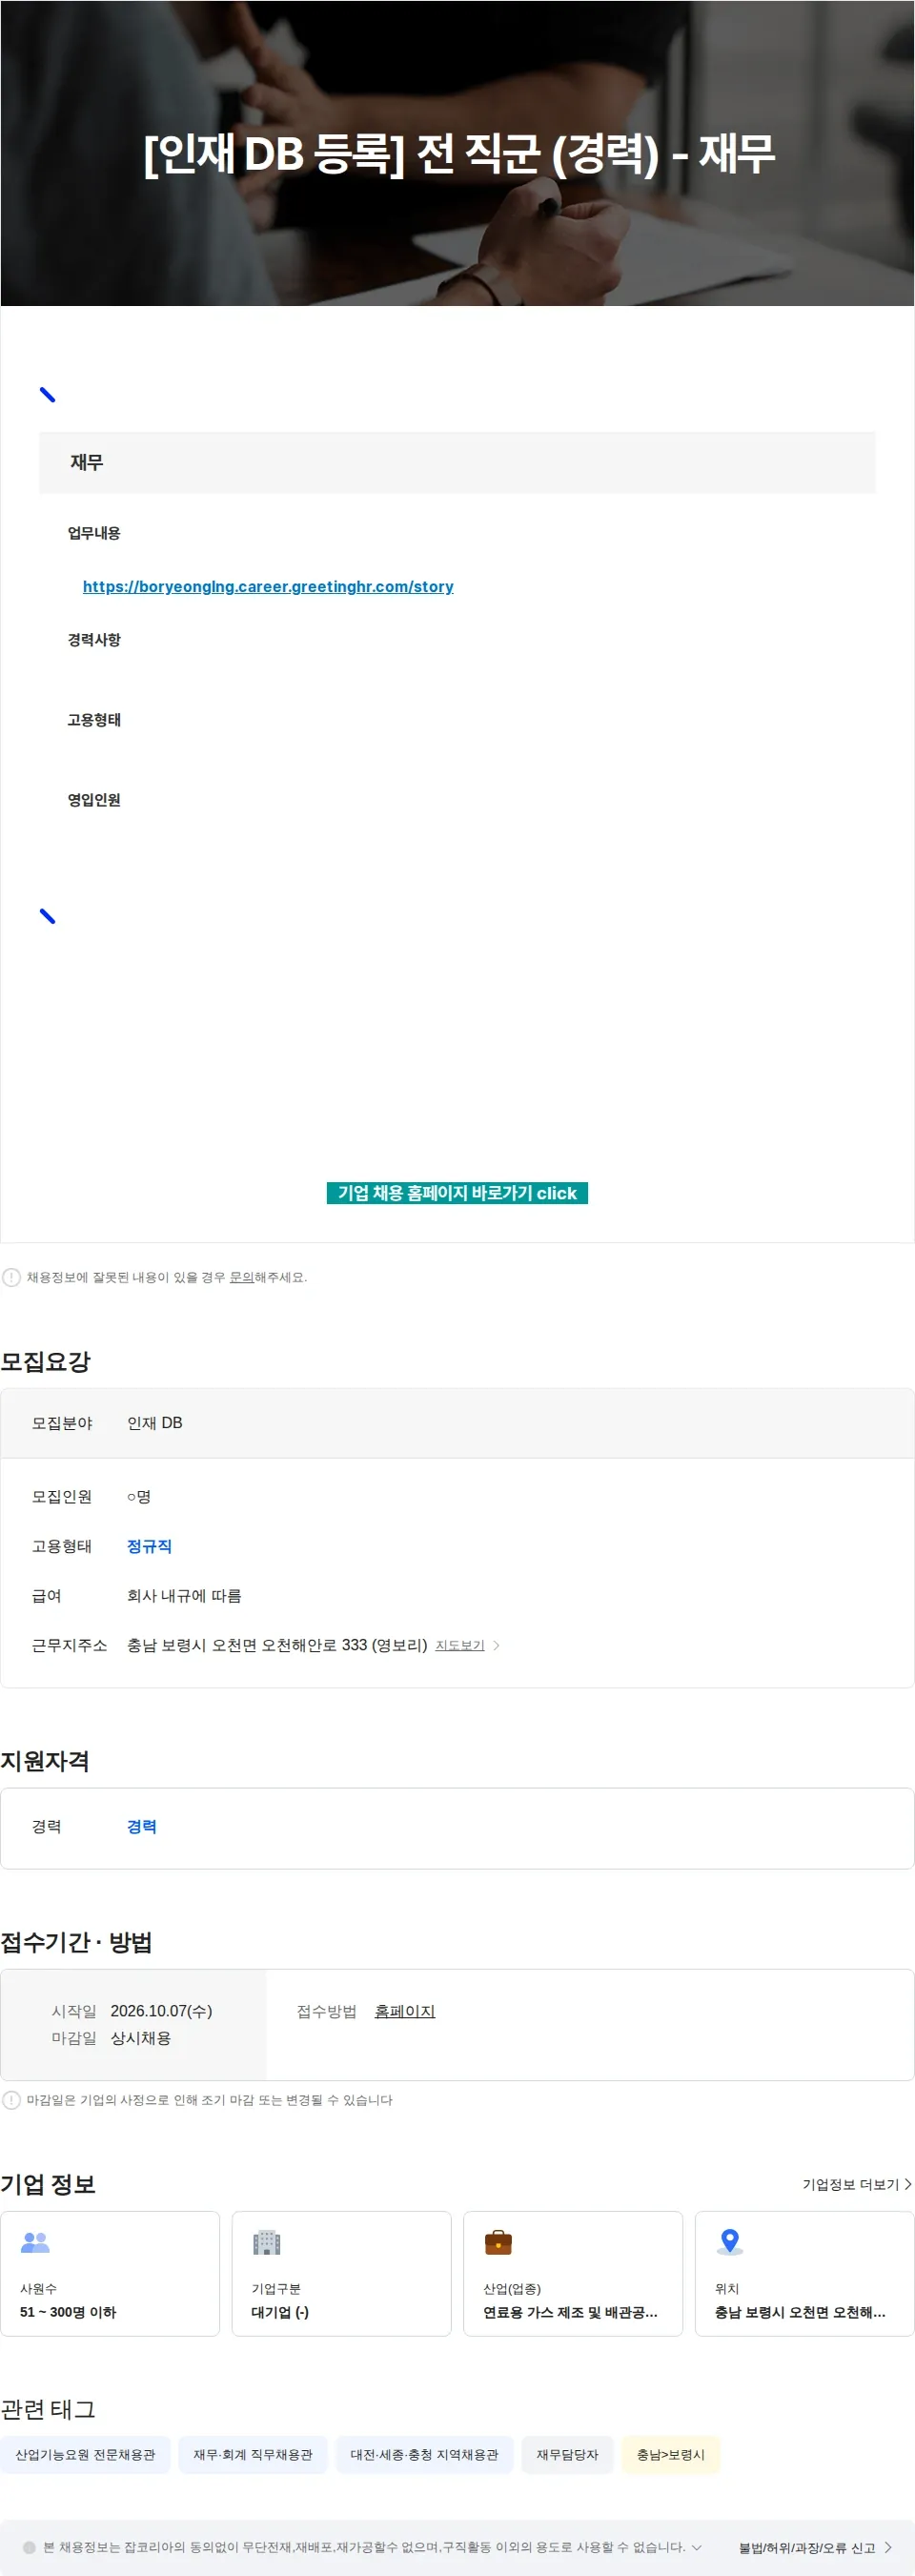Click the job posting title header image

pos(457,153)
